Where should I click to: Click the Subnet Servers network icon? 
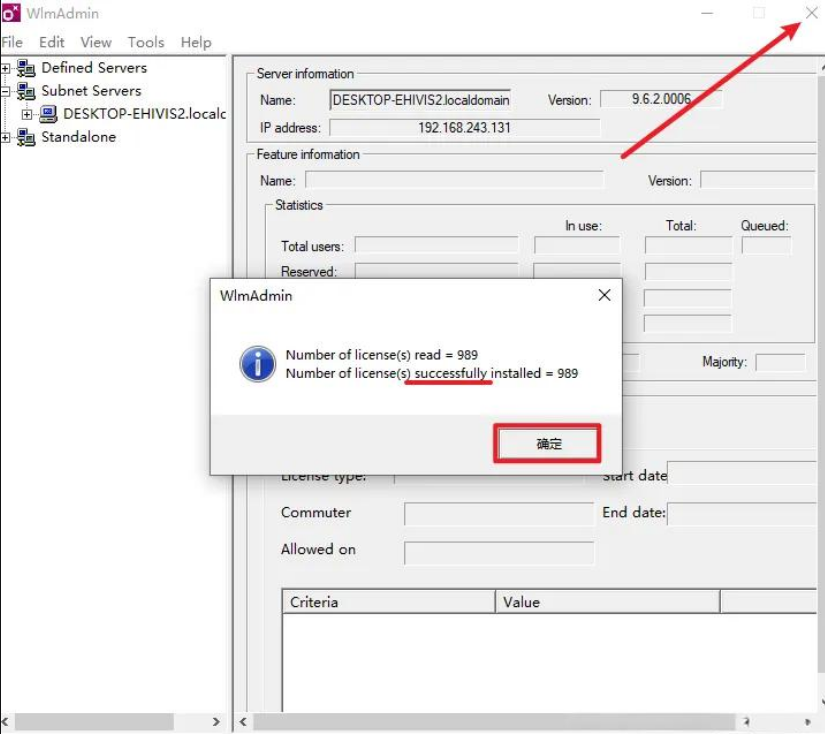26,91
